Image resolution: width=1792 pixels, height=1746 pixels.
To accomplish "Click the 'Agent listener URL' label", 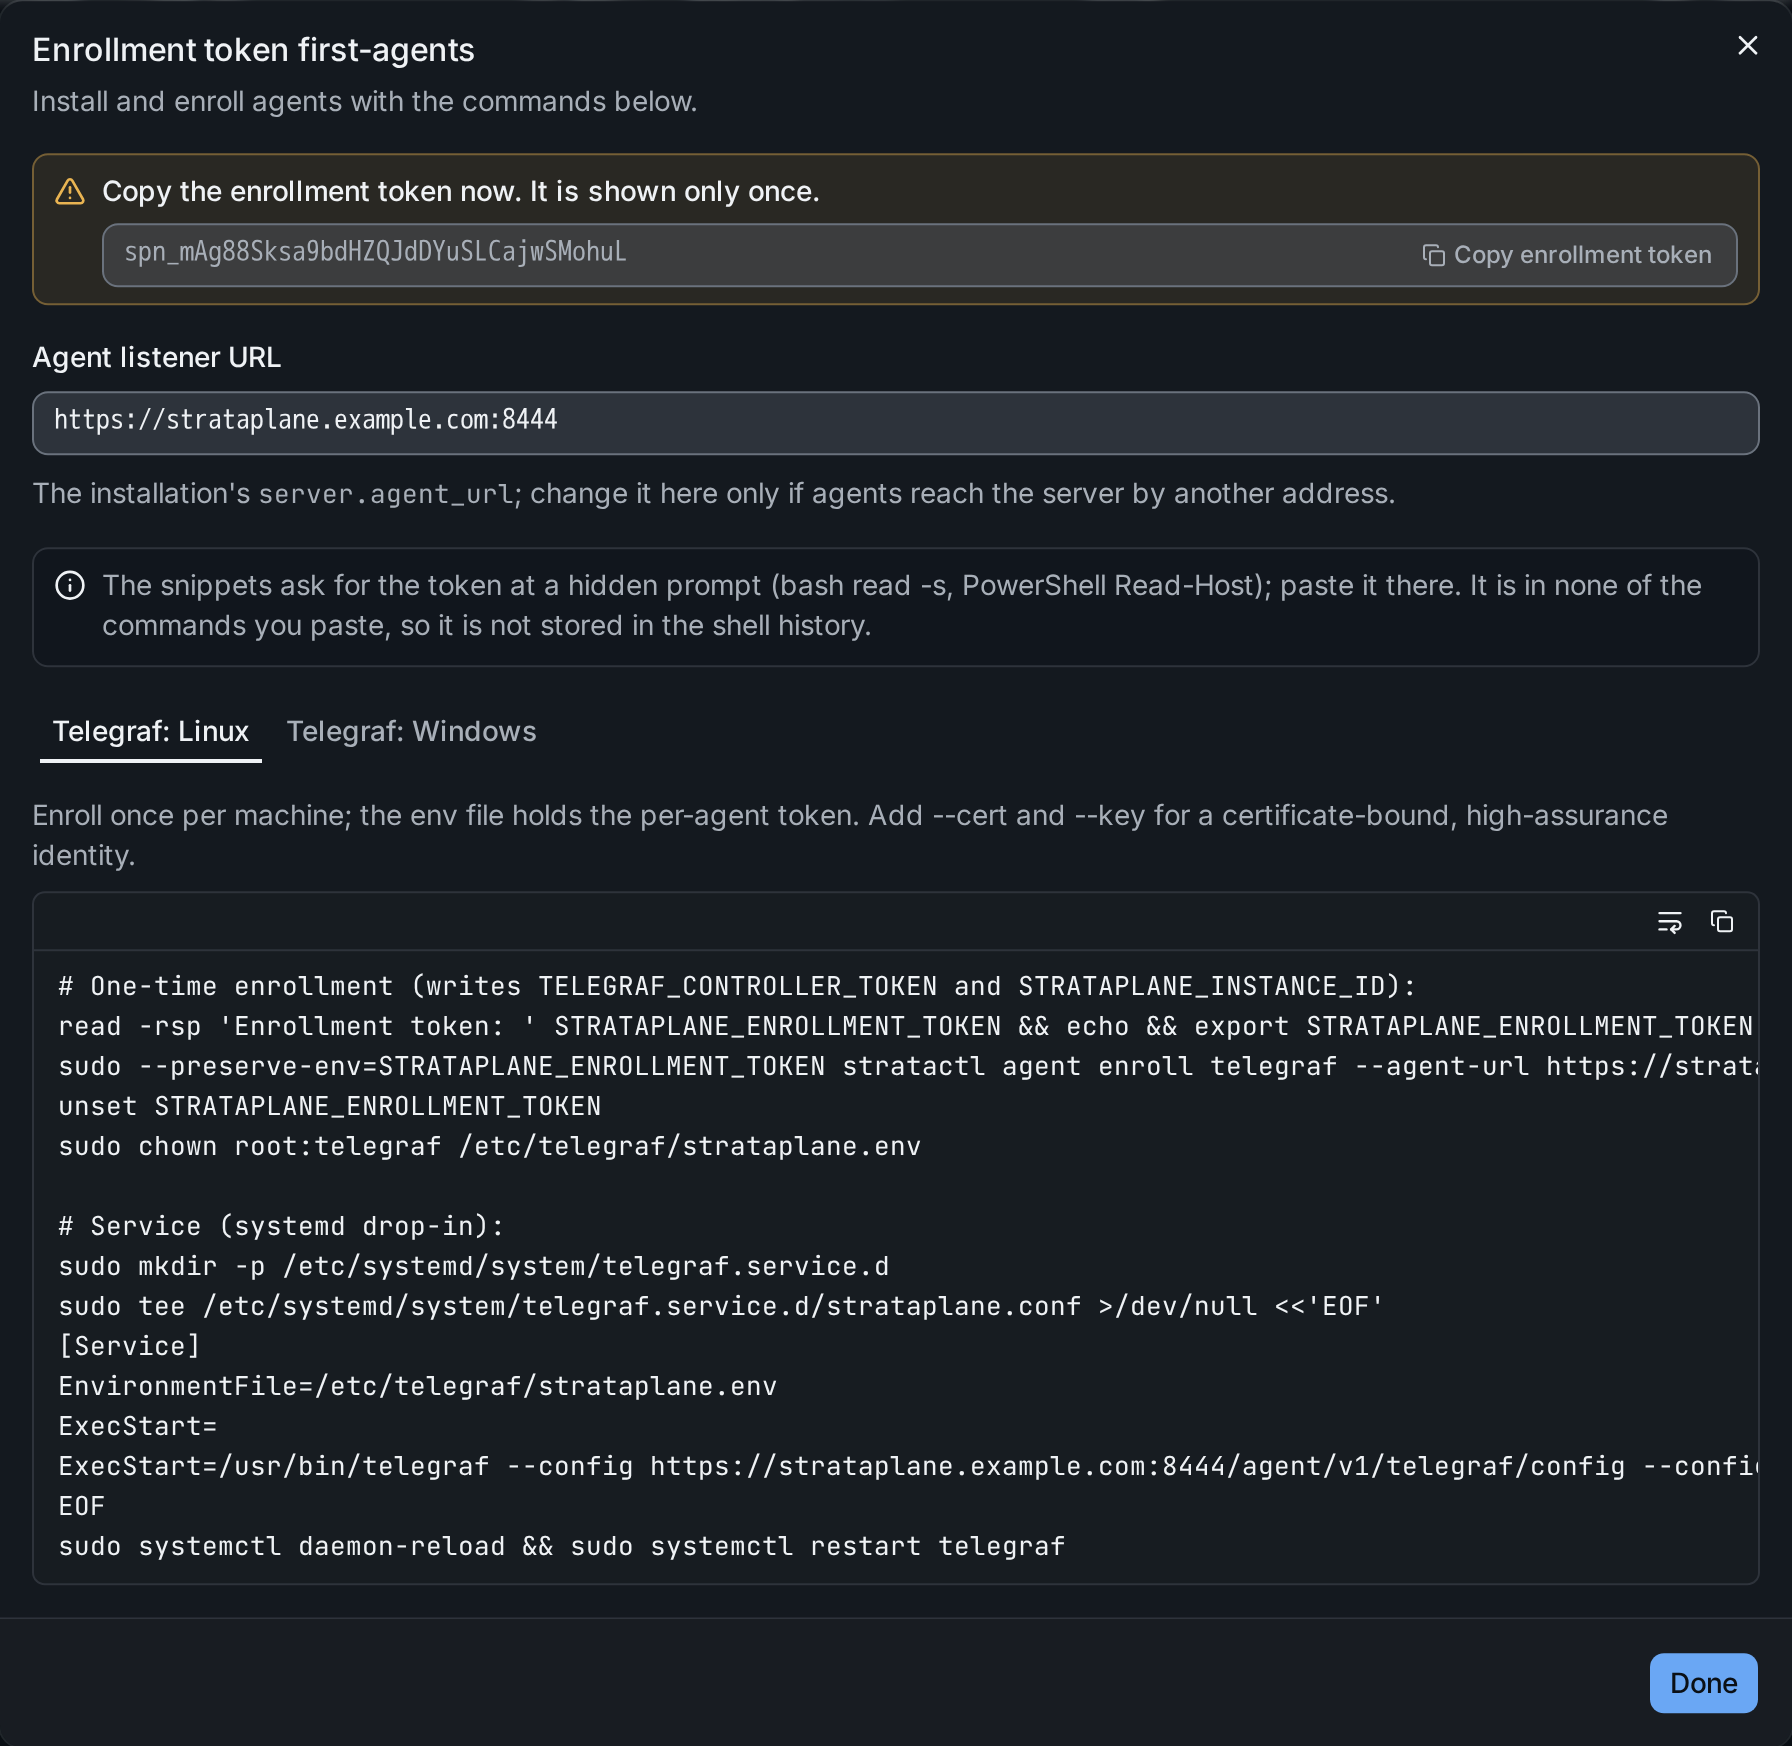I will tap(157, 357).
